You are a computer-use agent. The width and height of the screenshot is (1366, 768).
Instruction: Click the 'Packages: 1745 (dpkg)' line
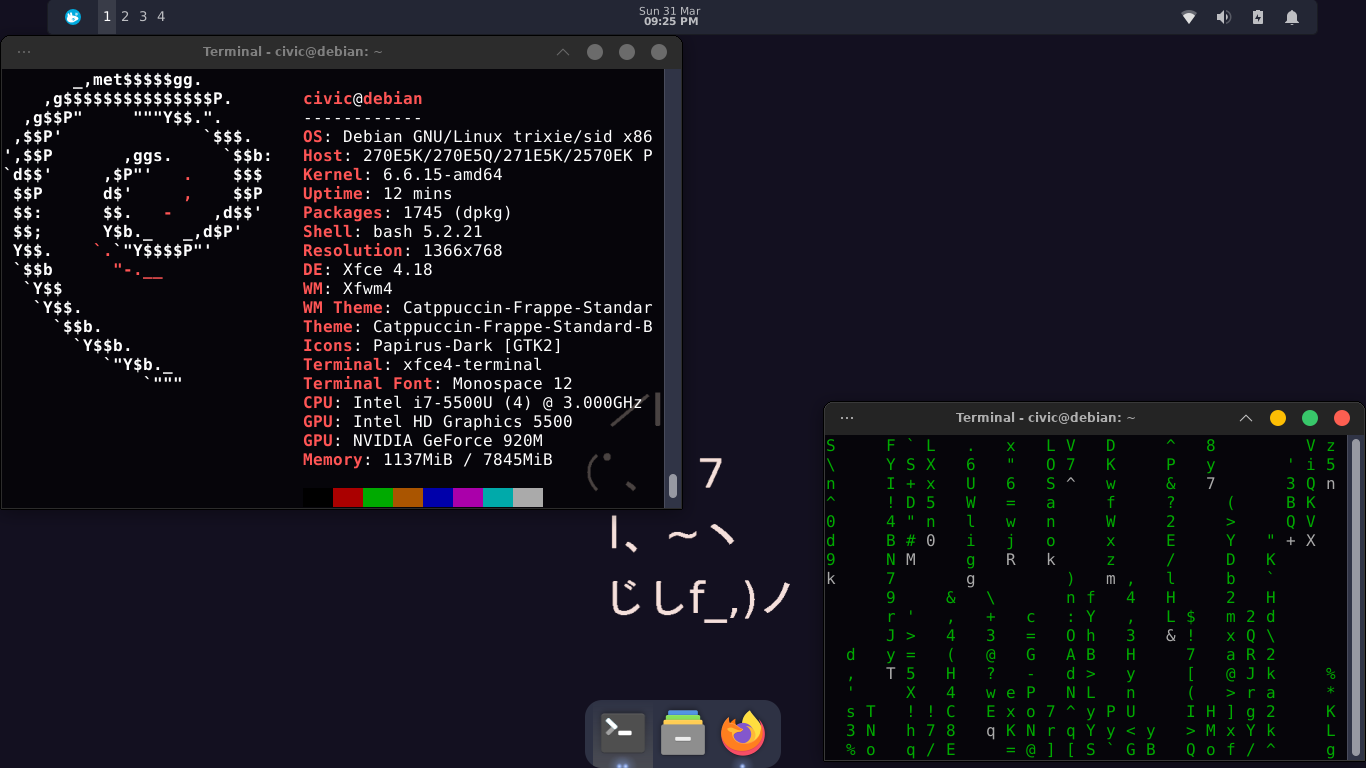tap(408, 213)
